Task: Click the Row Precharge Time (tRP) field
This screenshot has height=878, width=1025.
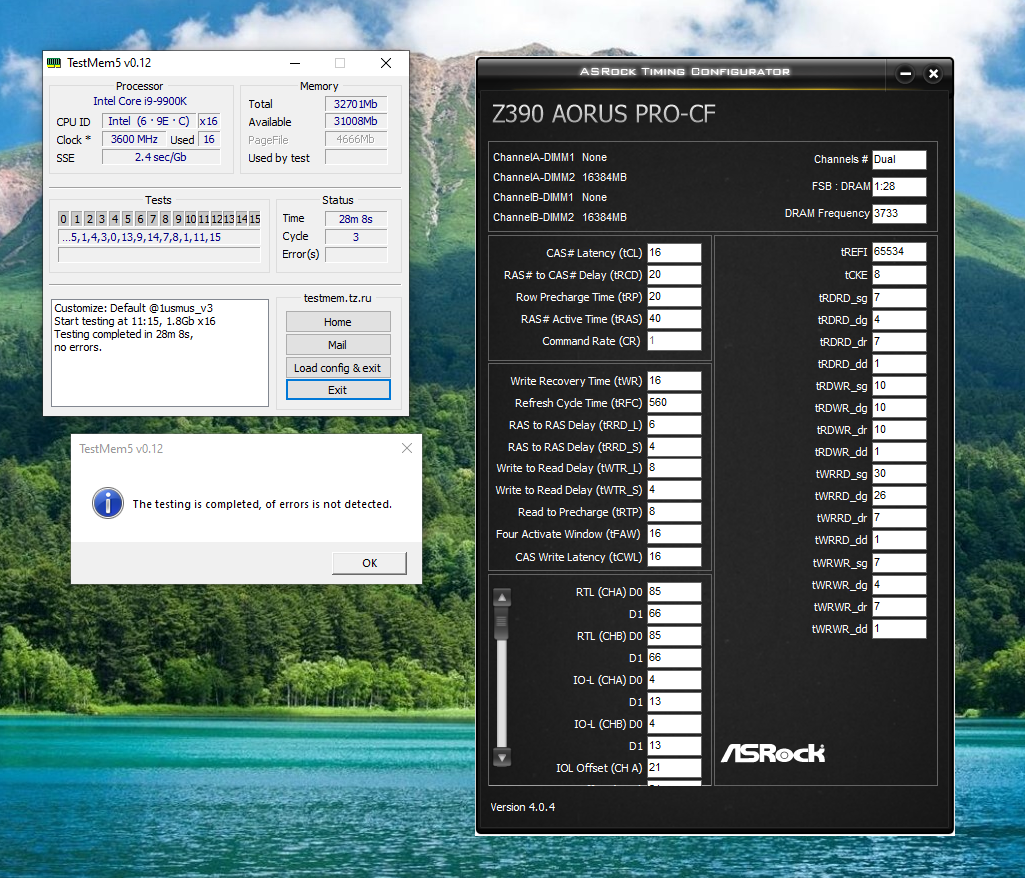Action: (x=674, y=297)
